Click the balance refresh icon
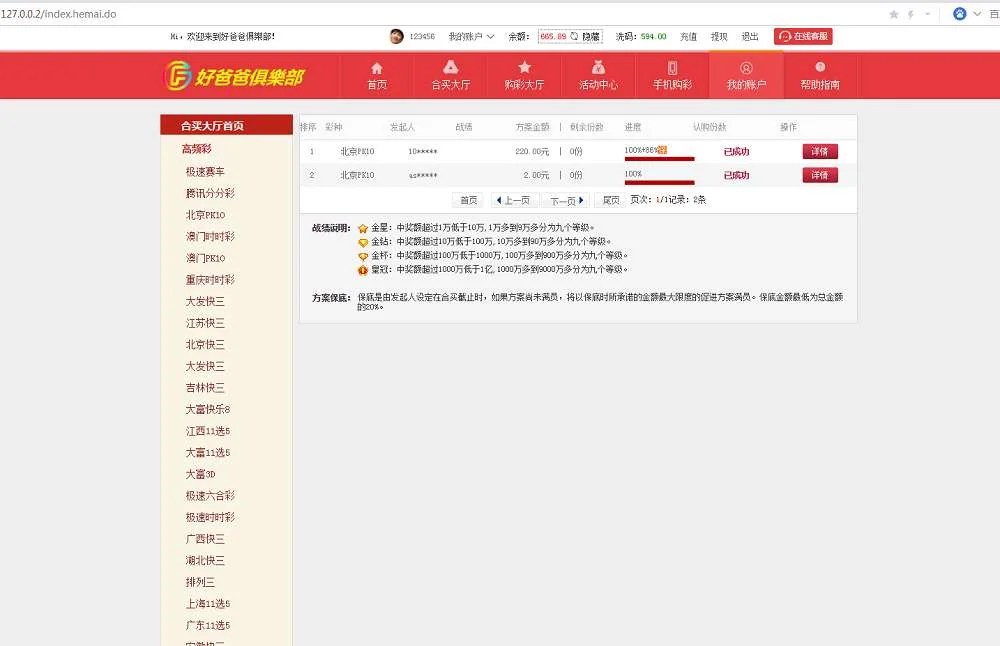Screen dimensions: 1000x646 click(574, 36)
